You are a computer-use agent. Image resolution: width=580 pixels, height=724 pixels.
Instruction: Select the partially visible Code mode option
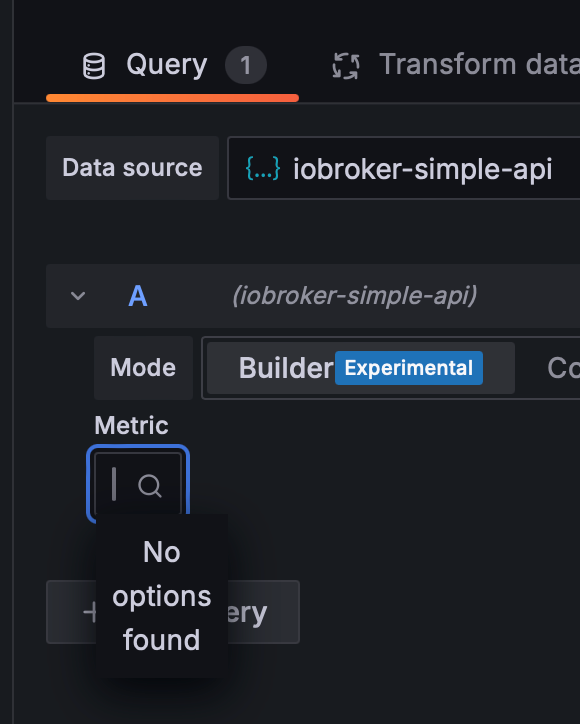pyautogui.click(x=562, y=368)
